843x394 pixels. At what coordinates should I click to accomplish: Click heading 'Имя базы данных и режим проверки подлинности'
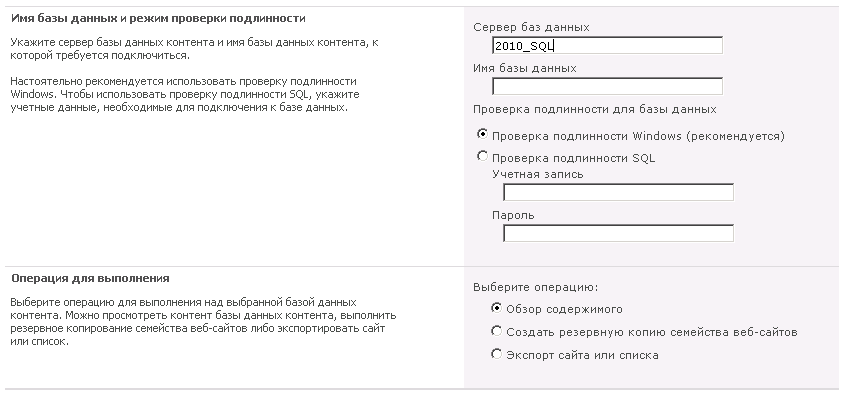(x=158, y=18)
